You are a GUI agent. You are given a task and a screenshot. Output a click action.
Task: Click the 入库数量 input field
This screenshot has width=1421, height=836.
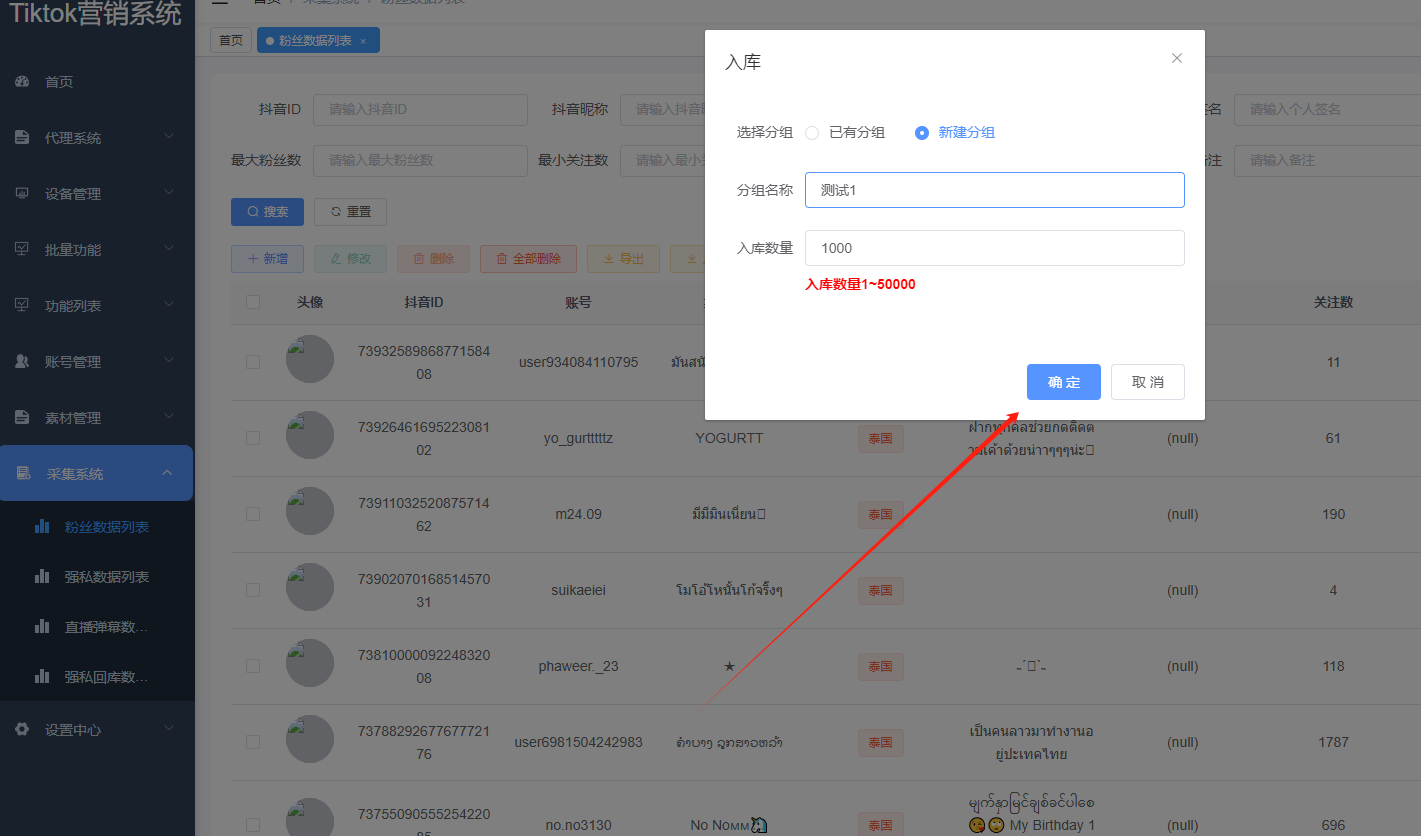coord(995,248)
